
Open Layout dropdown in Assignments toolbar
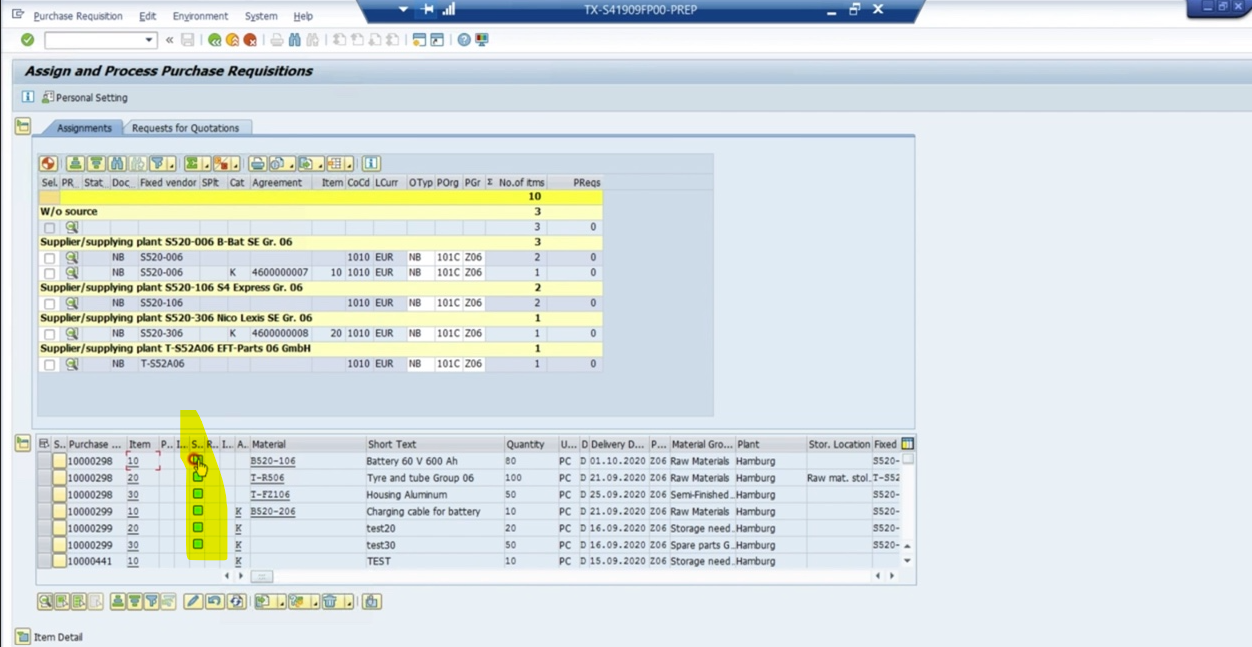pos(349,163)
